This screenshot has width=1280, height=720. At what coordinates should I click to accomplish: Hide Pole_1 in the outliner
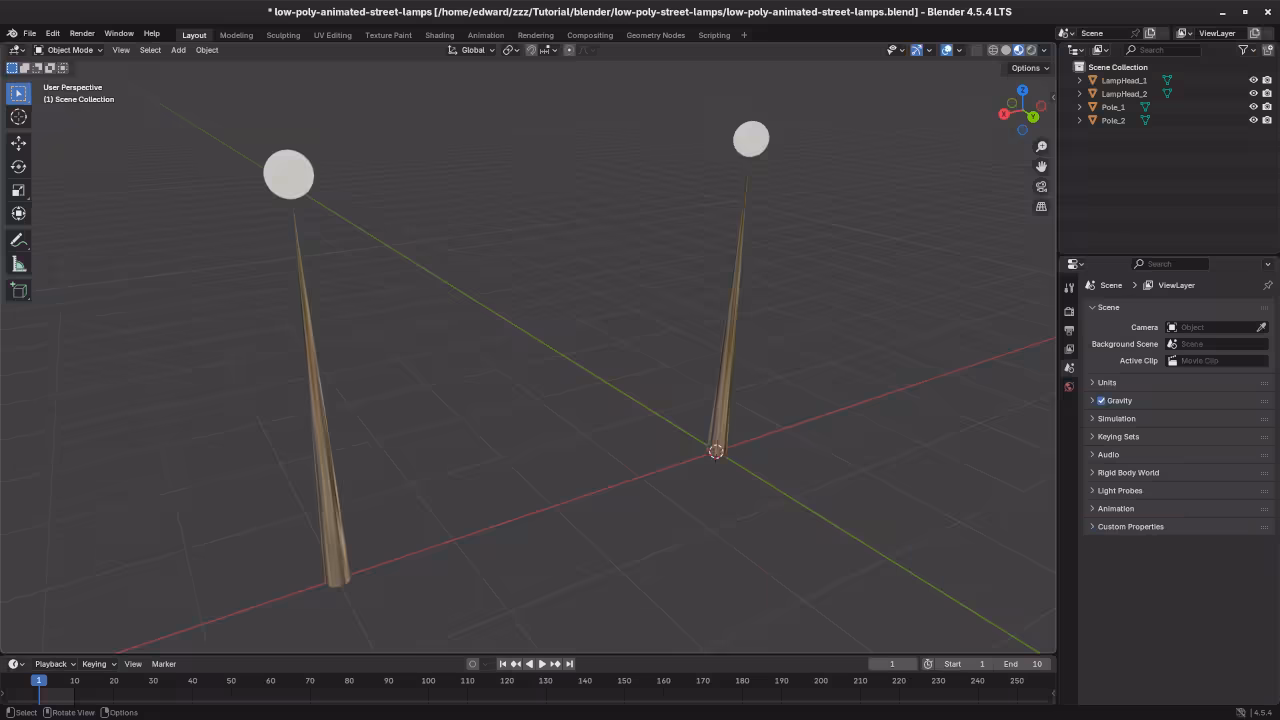pos(1253,106)
